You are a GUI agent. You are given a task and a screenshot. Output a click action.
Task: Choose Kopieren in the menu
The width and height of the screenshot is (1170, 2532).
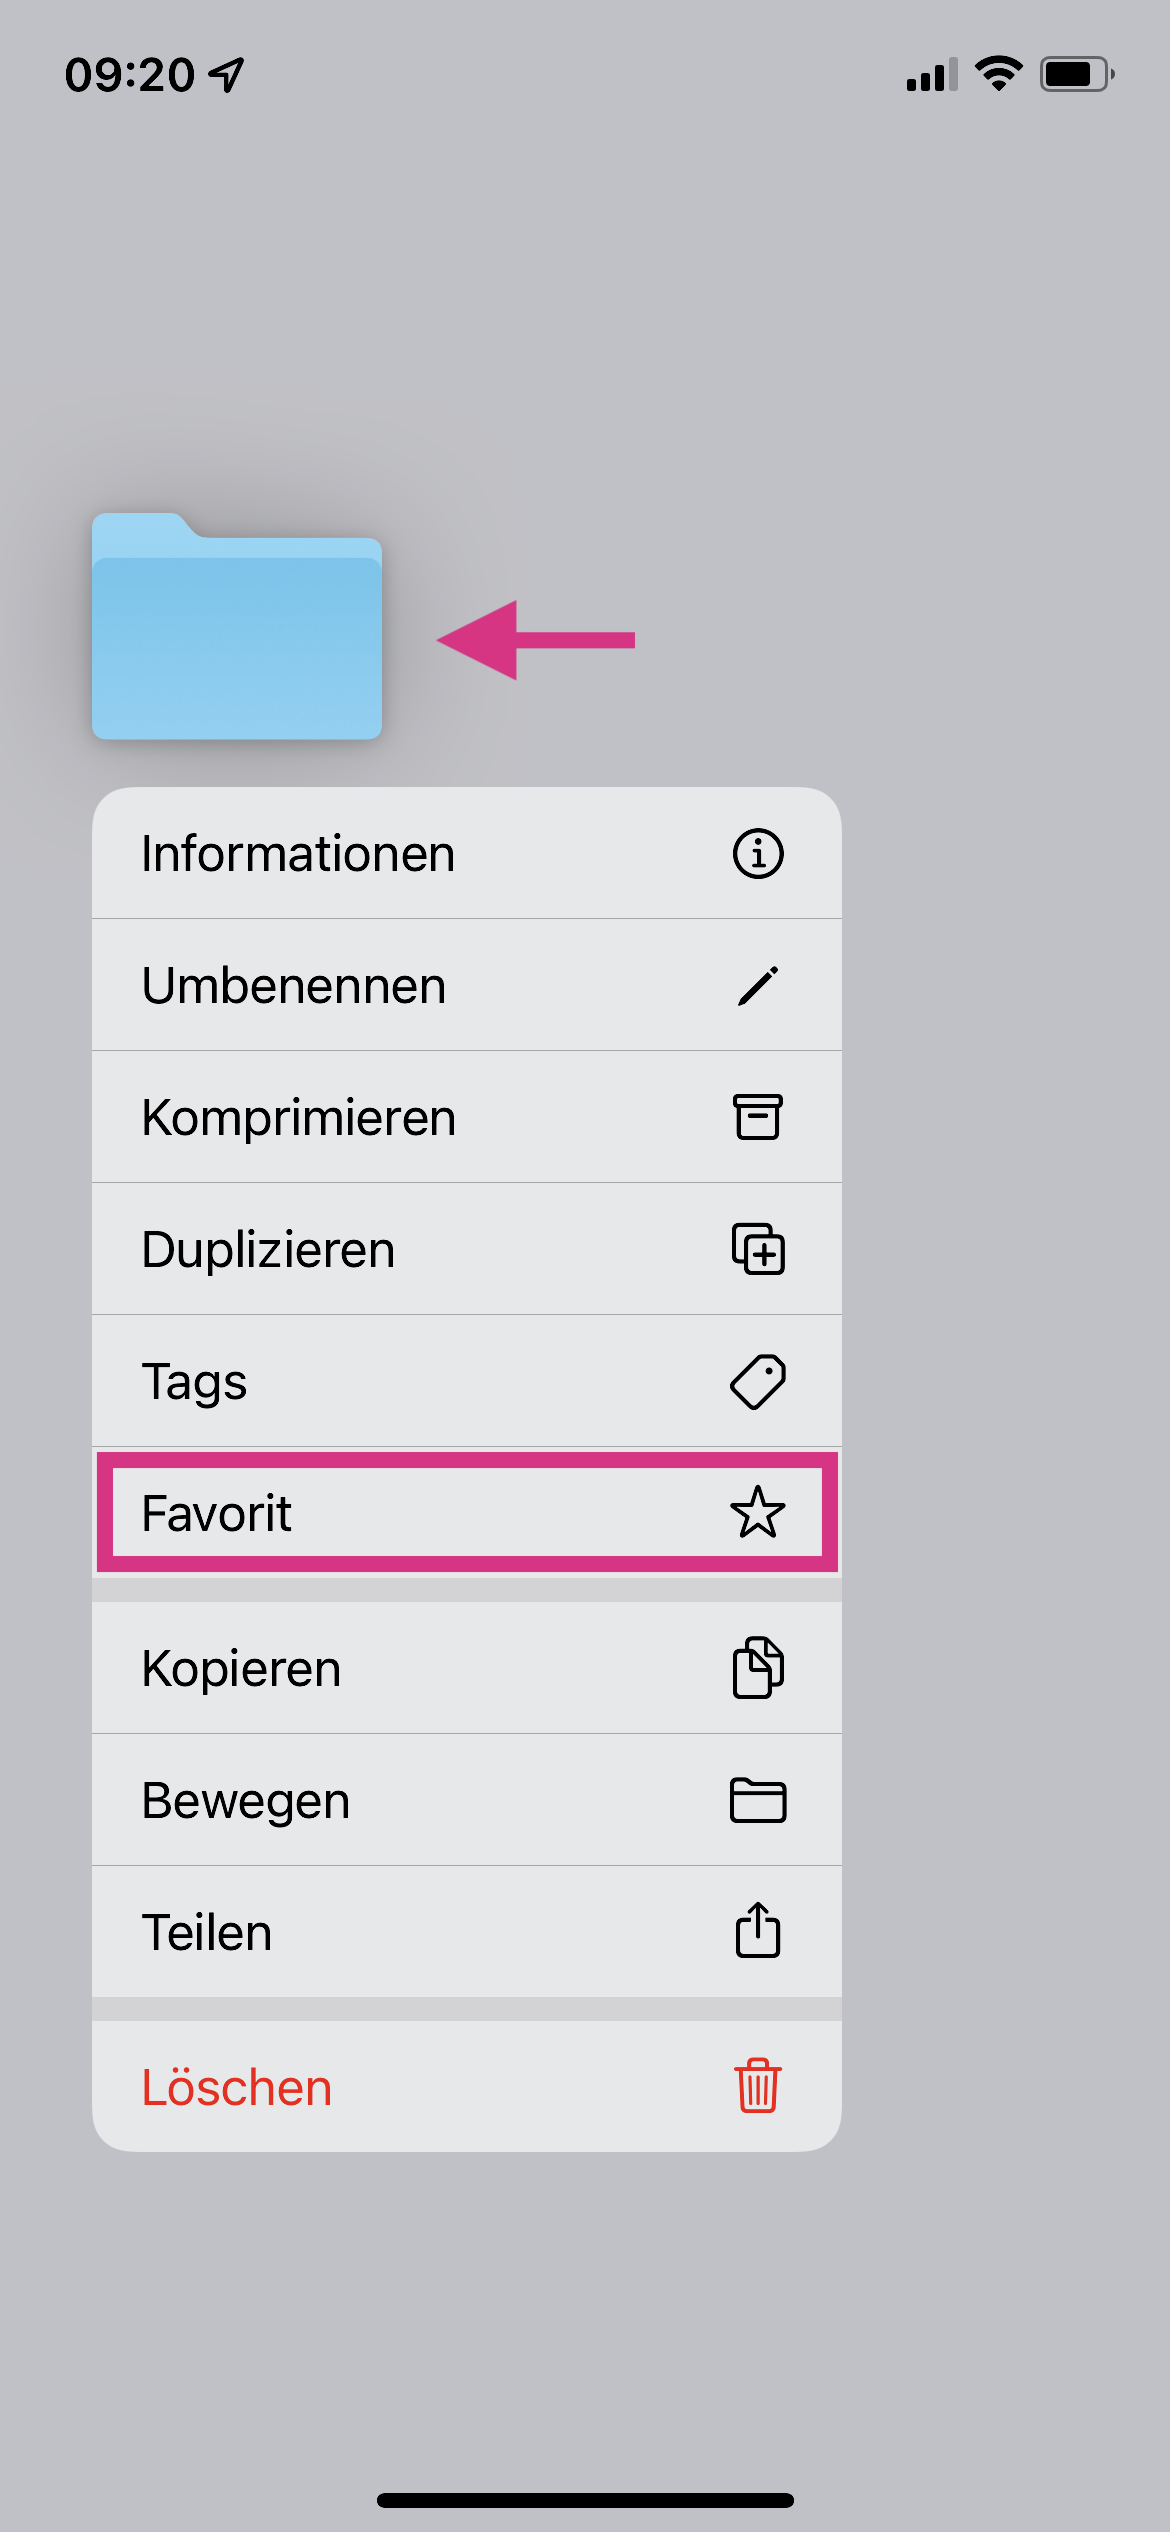coord(242,1669)
